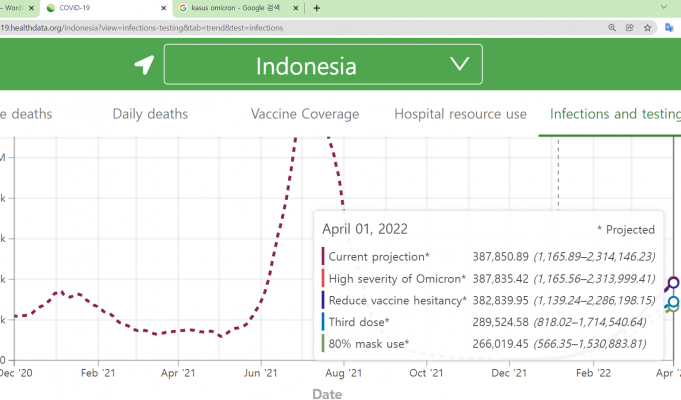
Task: Open the Vaccine Coverage tab
Action: (304, 114)
